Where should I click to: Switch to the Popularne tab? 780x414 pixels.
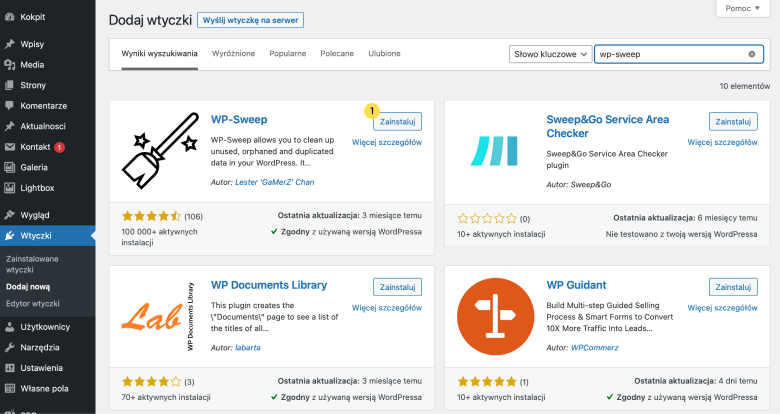[288, 53]
